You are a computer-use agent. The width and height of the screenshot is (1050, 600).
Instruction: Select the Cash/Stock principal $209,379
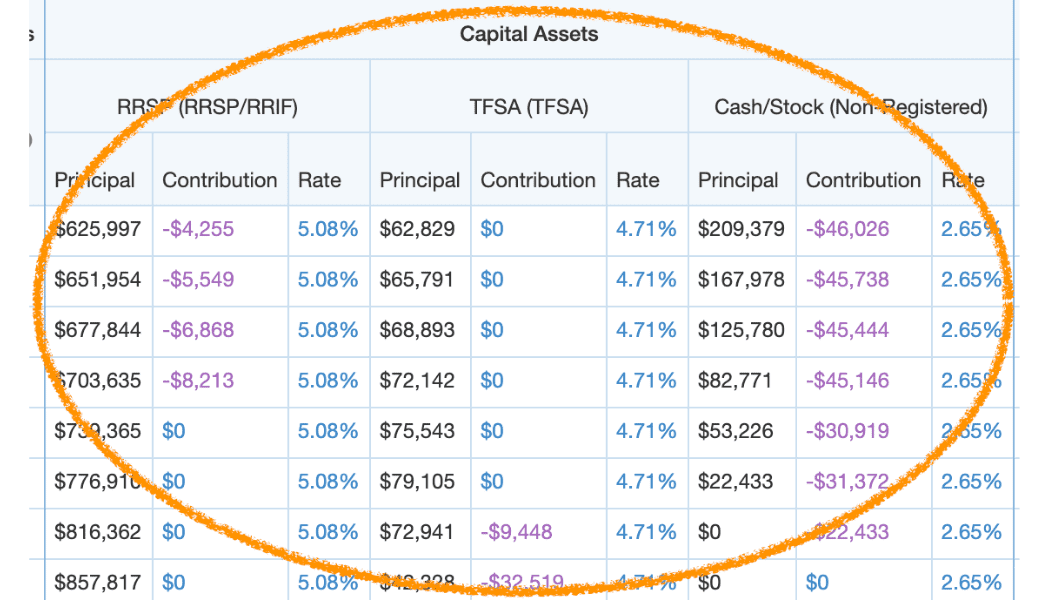click(741, 229)
